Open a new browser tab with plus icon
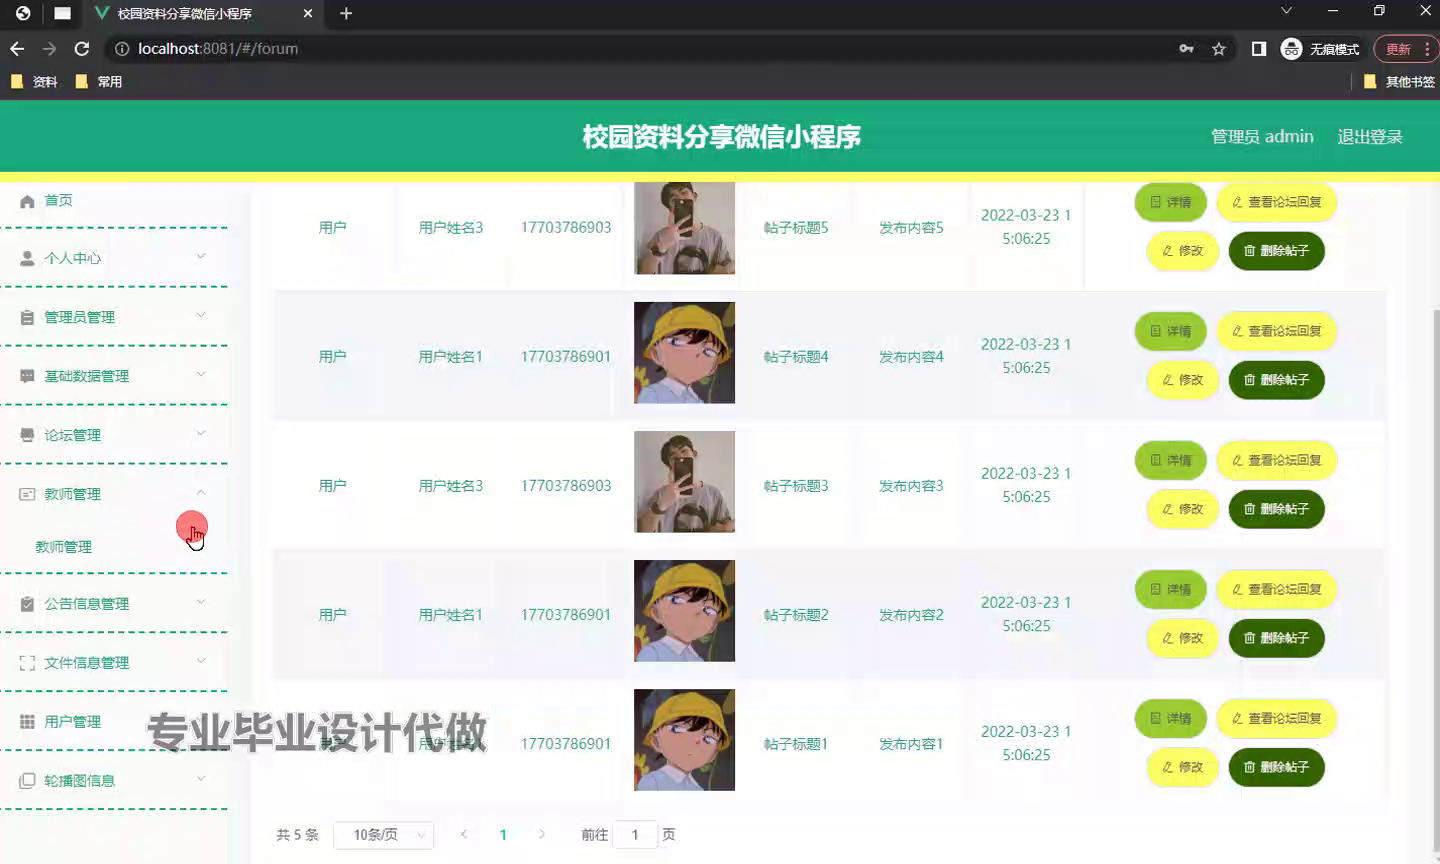This screenshot has width=1440, height=864. point(346,13)
